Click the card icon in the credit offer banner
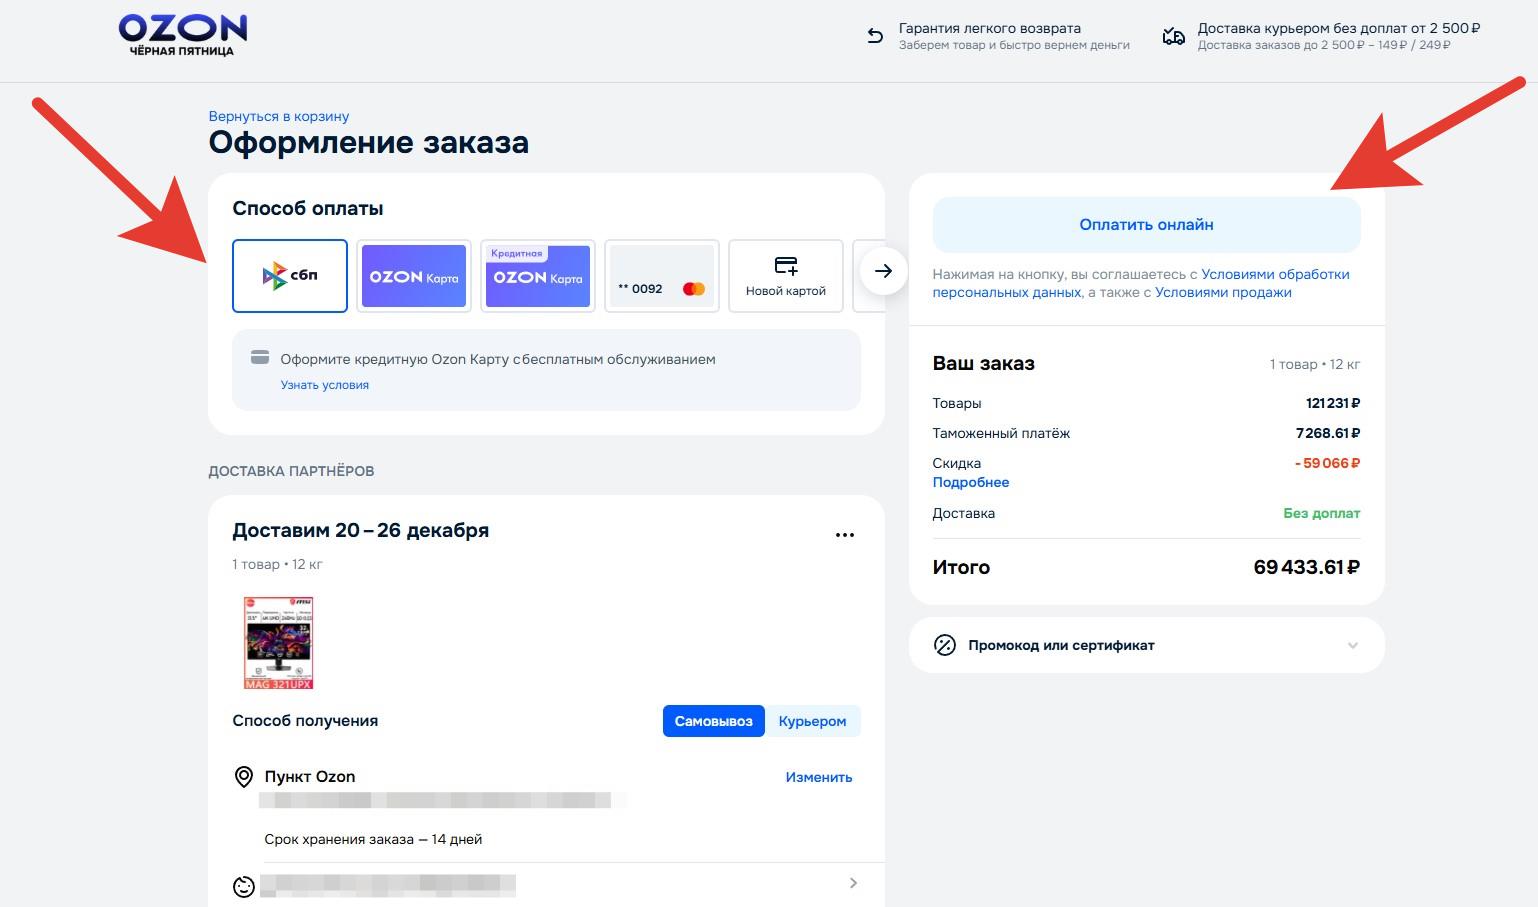The height and width of the screenshot is (907, 1538). (x=260, y=358)
